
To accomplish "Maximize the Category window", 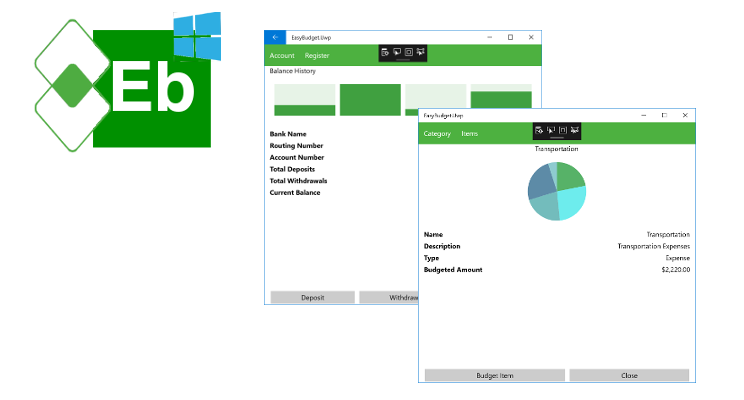I will [664, 115].
